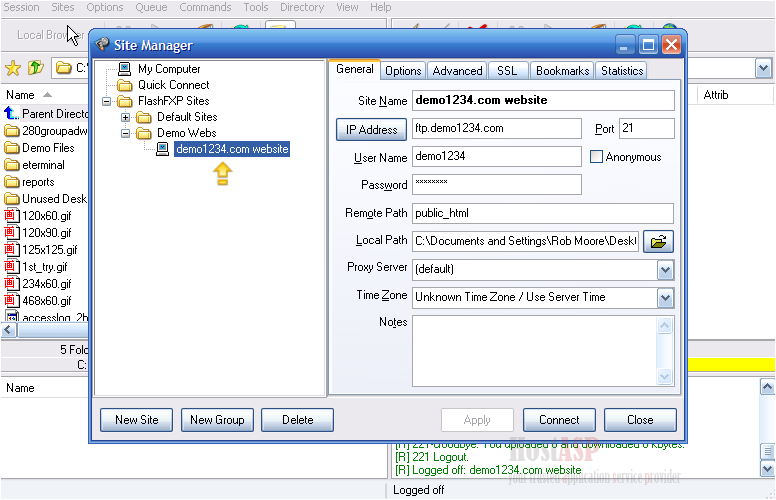Image resolution: width=776 pixels, height=500 pixels.
Task: Click the Demo Webs folder icon
Action: click(x=144, y=133)
